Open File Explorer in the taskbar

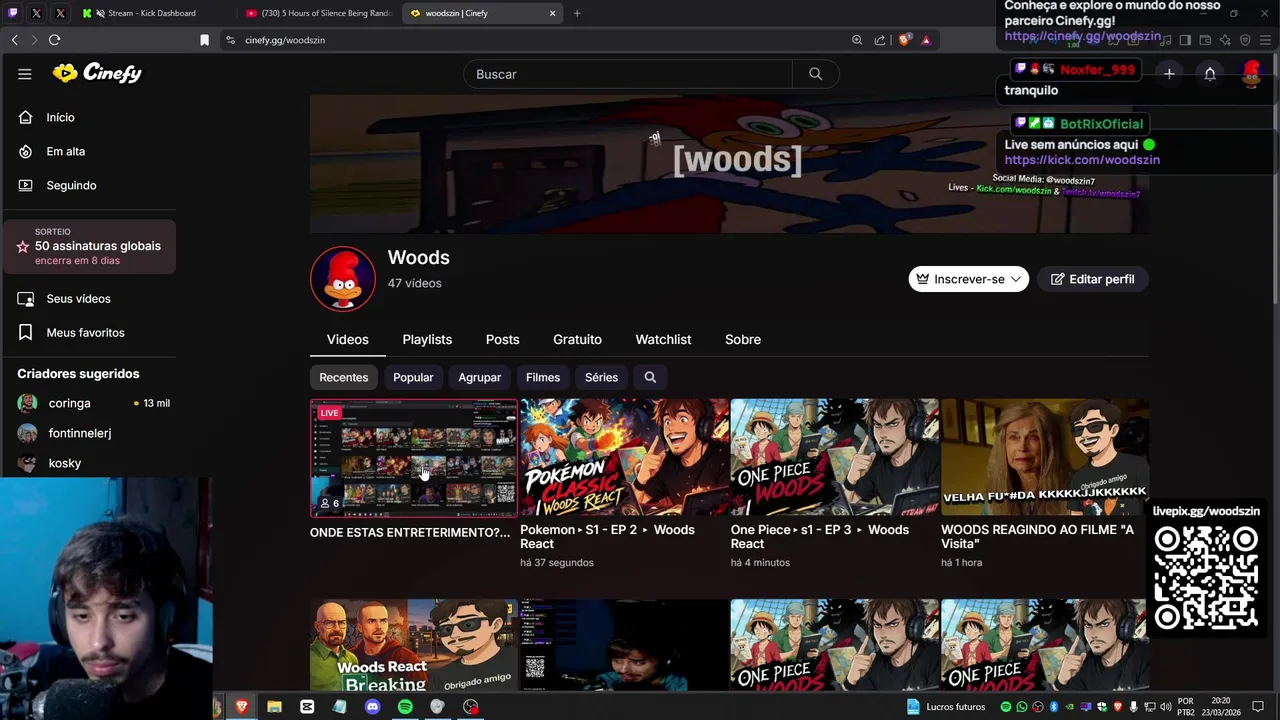(274, 707)
